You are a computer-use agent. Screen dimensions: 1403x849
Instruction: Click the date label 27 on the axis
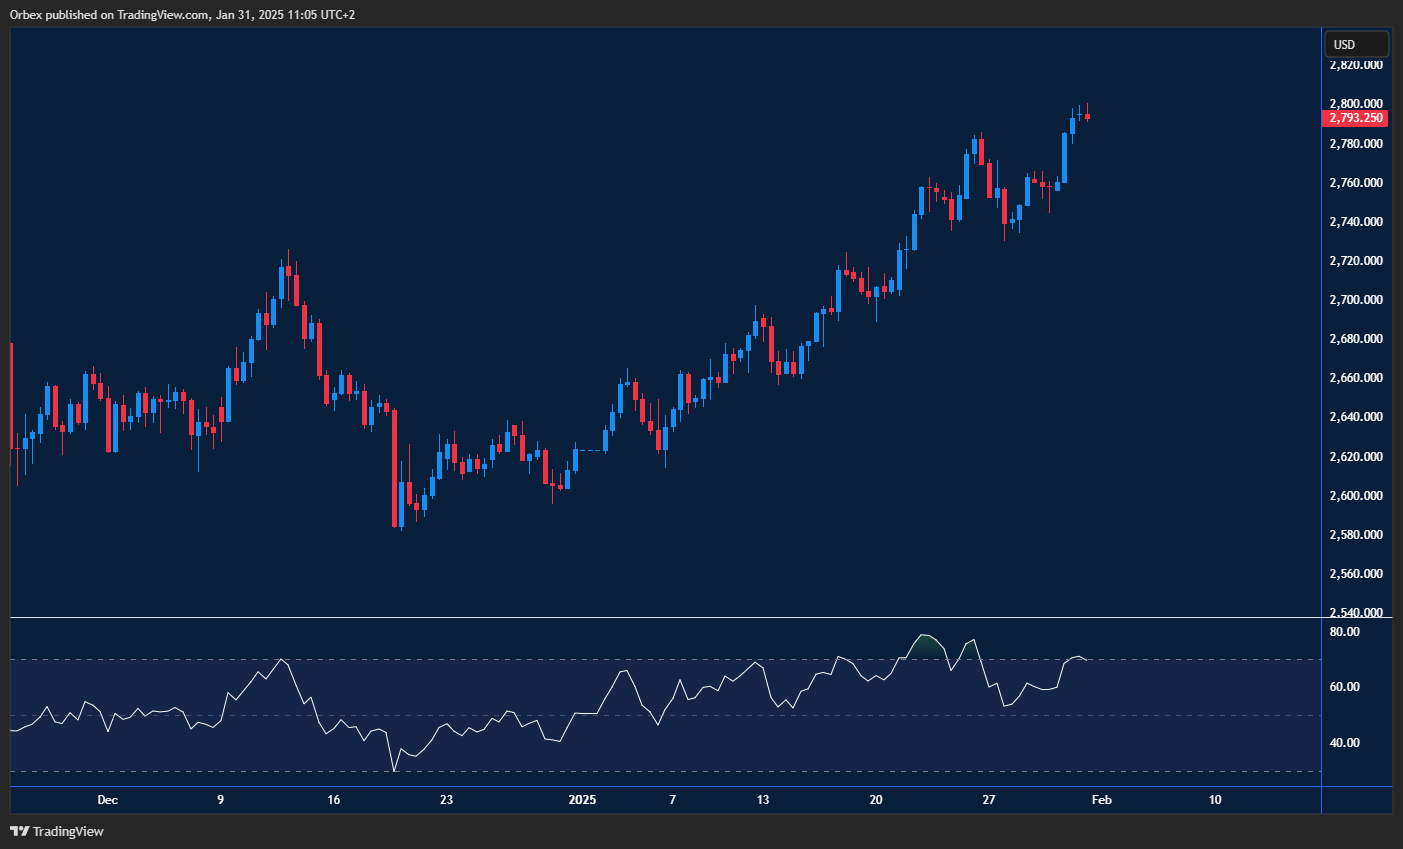click(988, 800)
